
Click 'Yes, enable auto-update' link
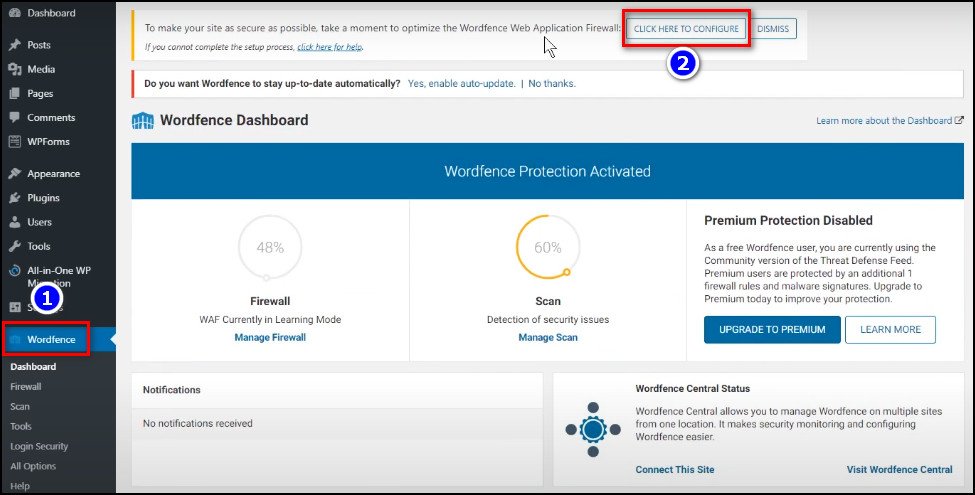pyautogui.click(x=461, y=83)
